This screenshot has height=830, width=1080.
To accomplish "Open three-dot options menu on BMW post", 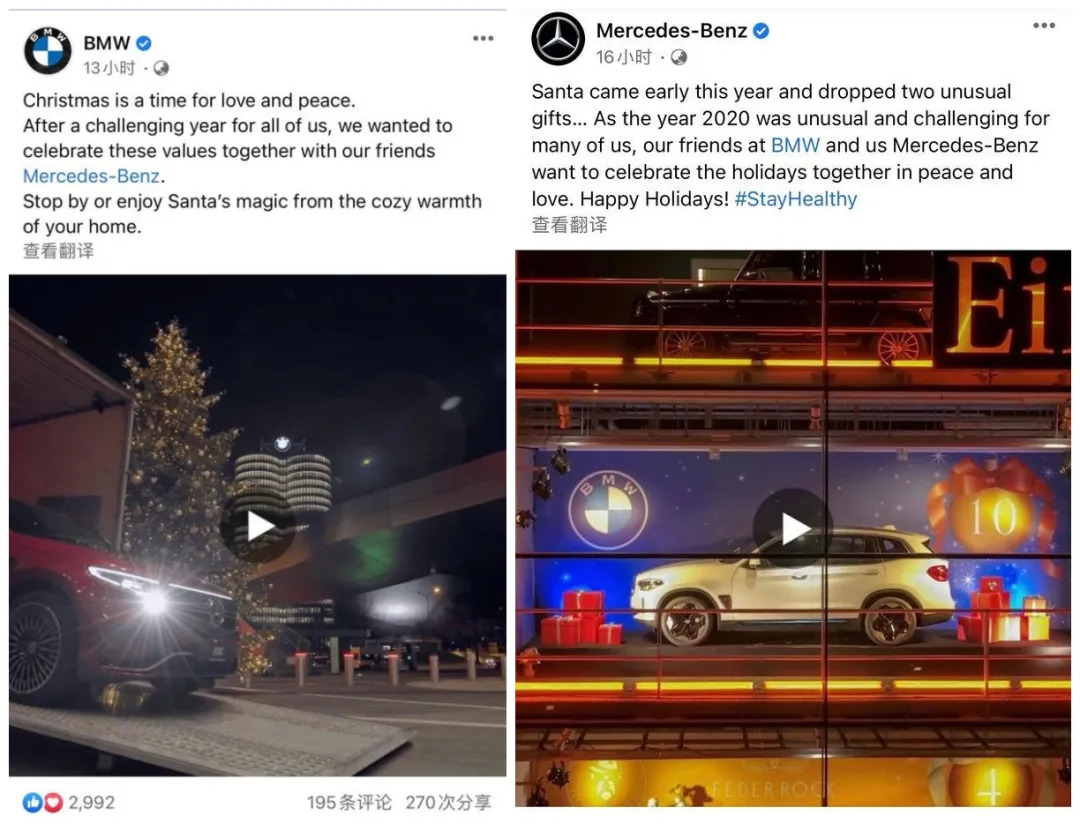I will pos(483,38).
